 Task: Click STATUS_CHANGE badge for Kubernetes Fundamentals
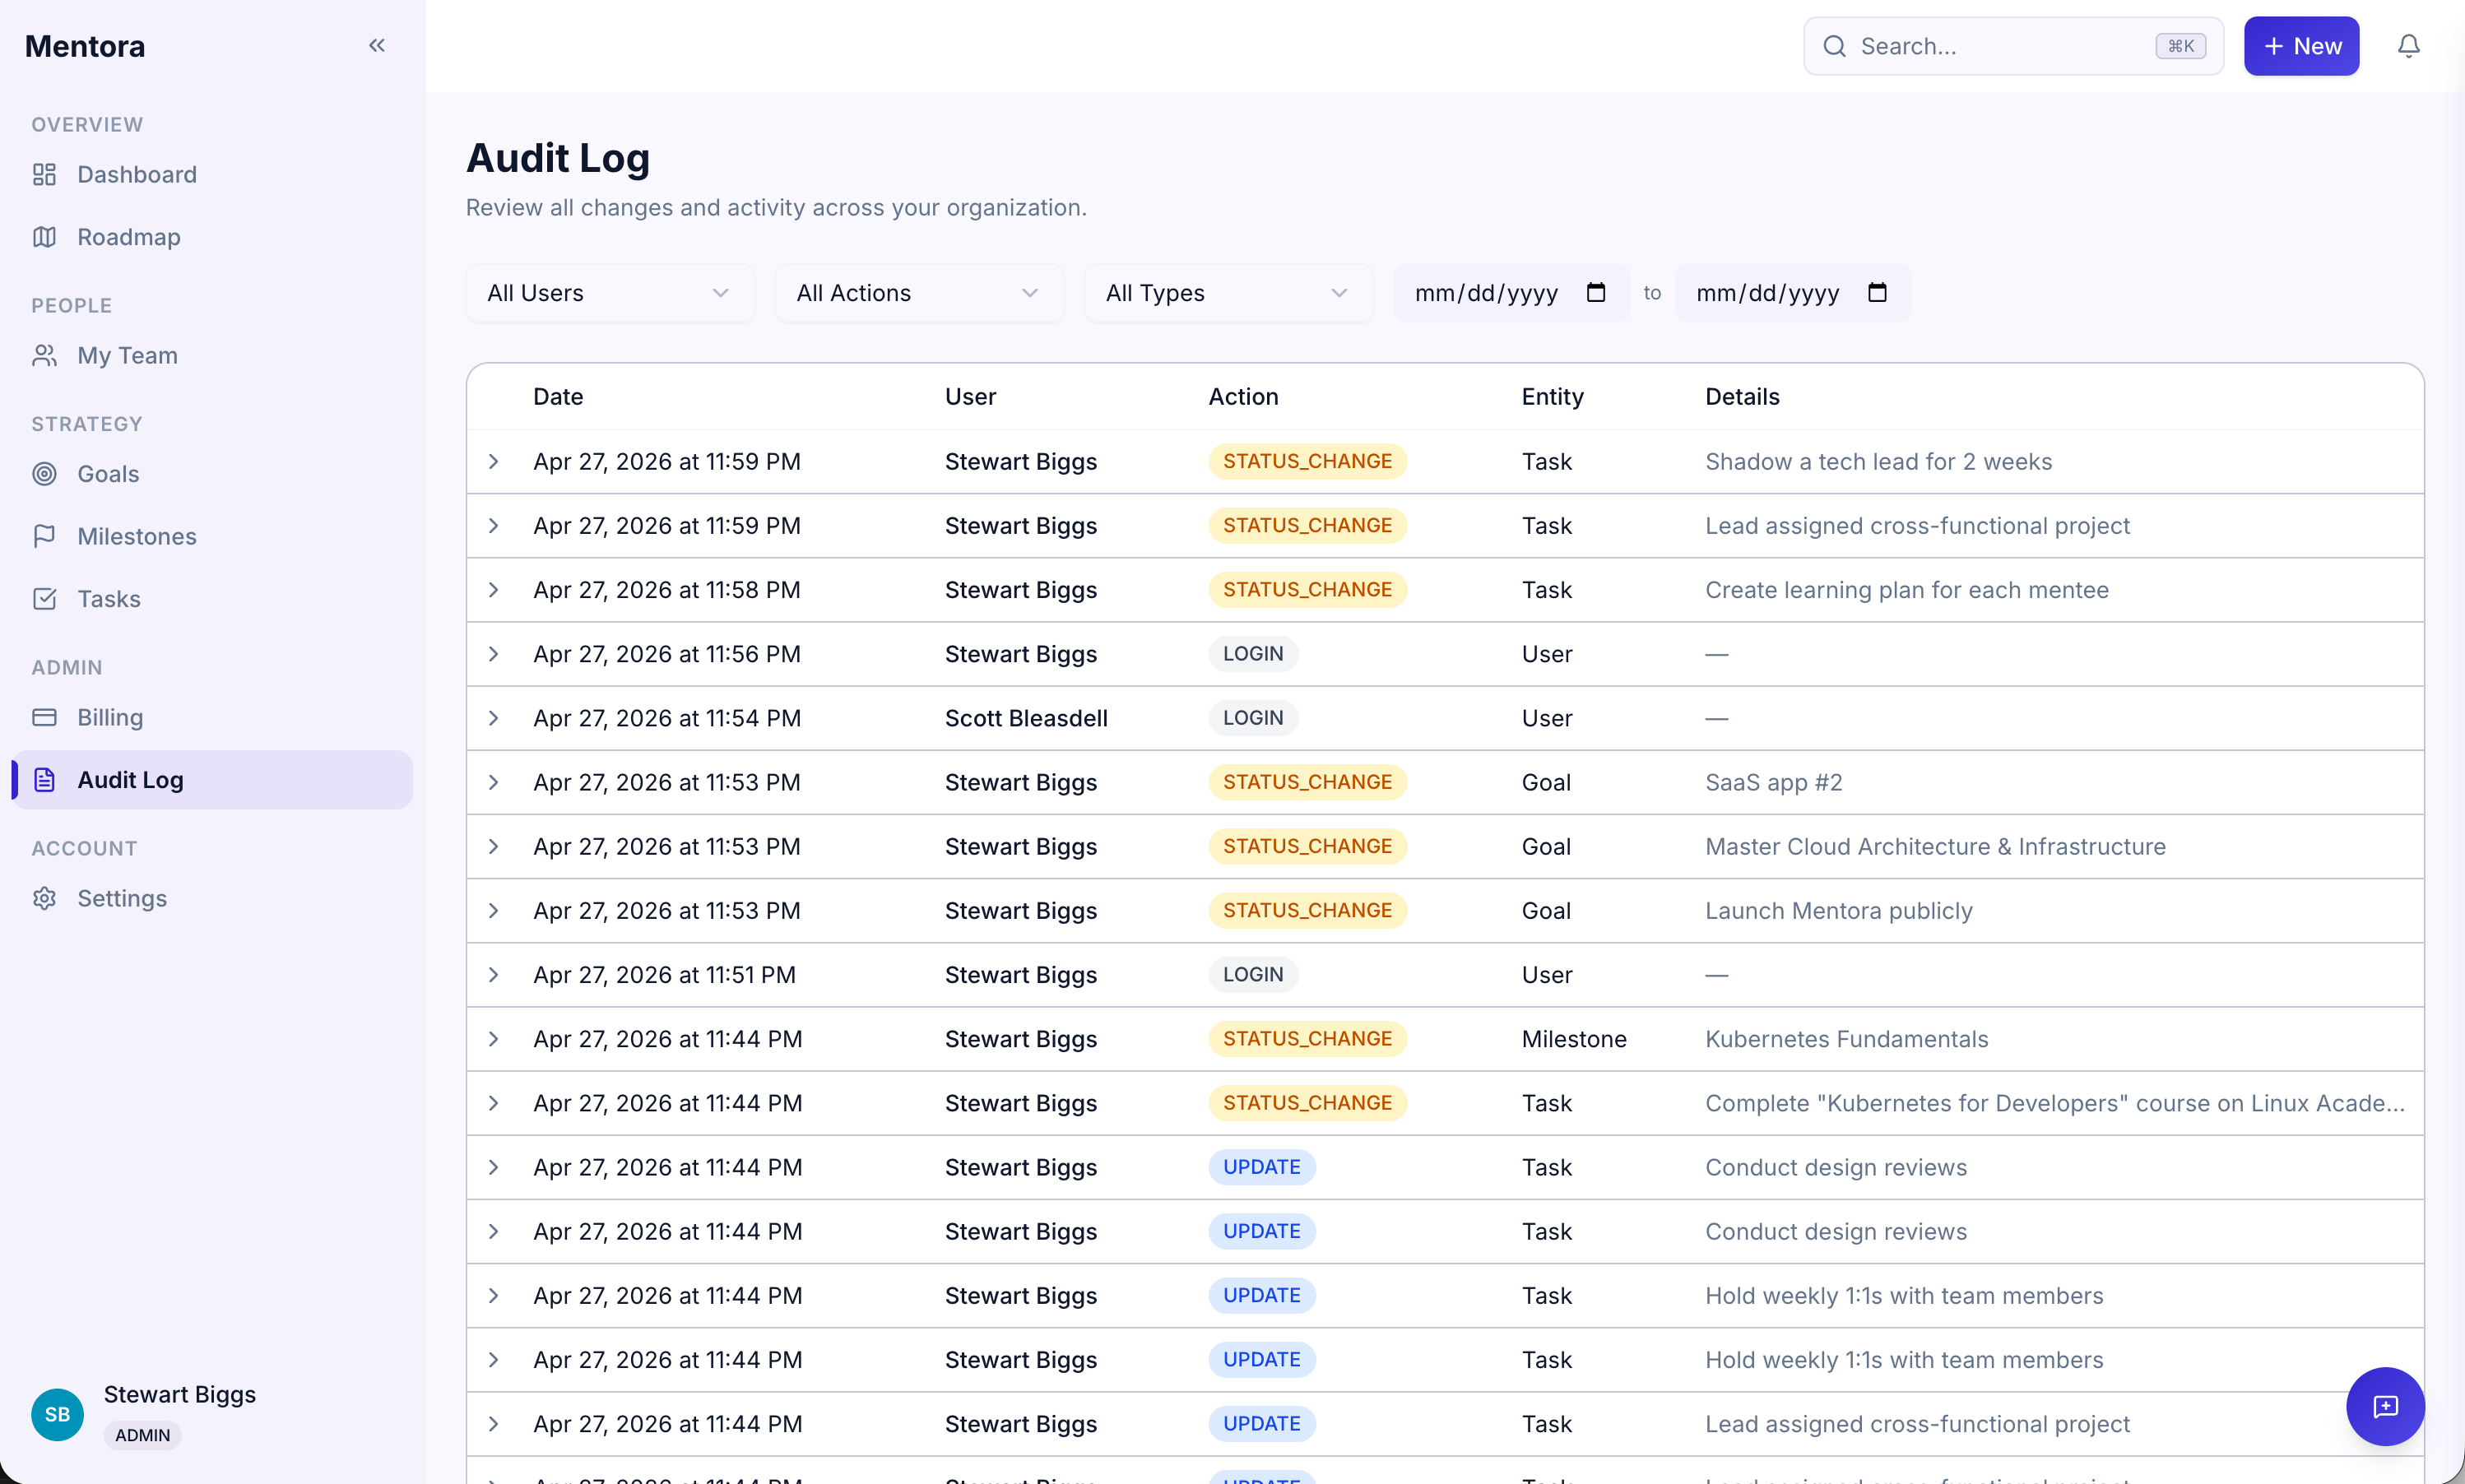coord(1307,1039)
